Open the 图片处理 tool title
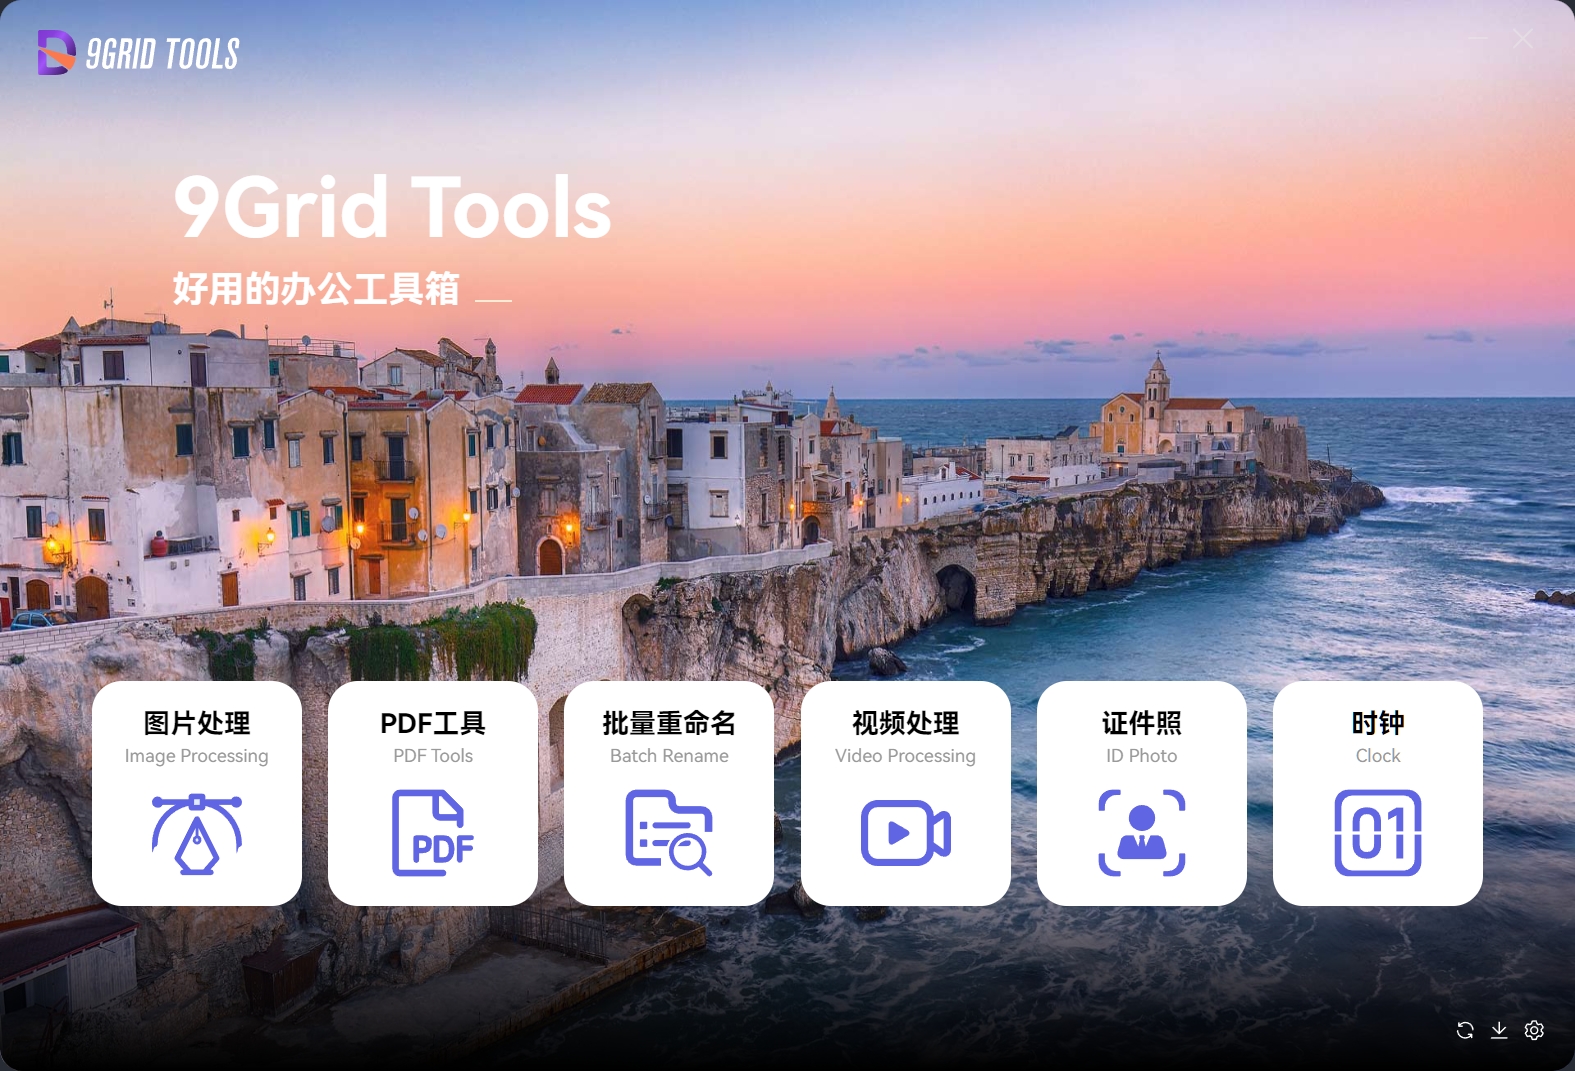1575x1071 pixels. tap(197, 723)
